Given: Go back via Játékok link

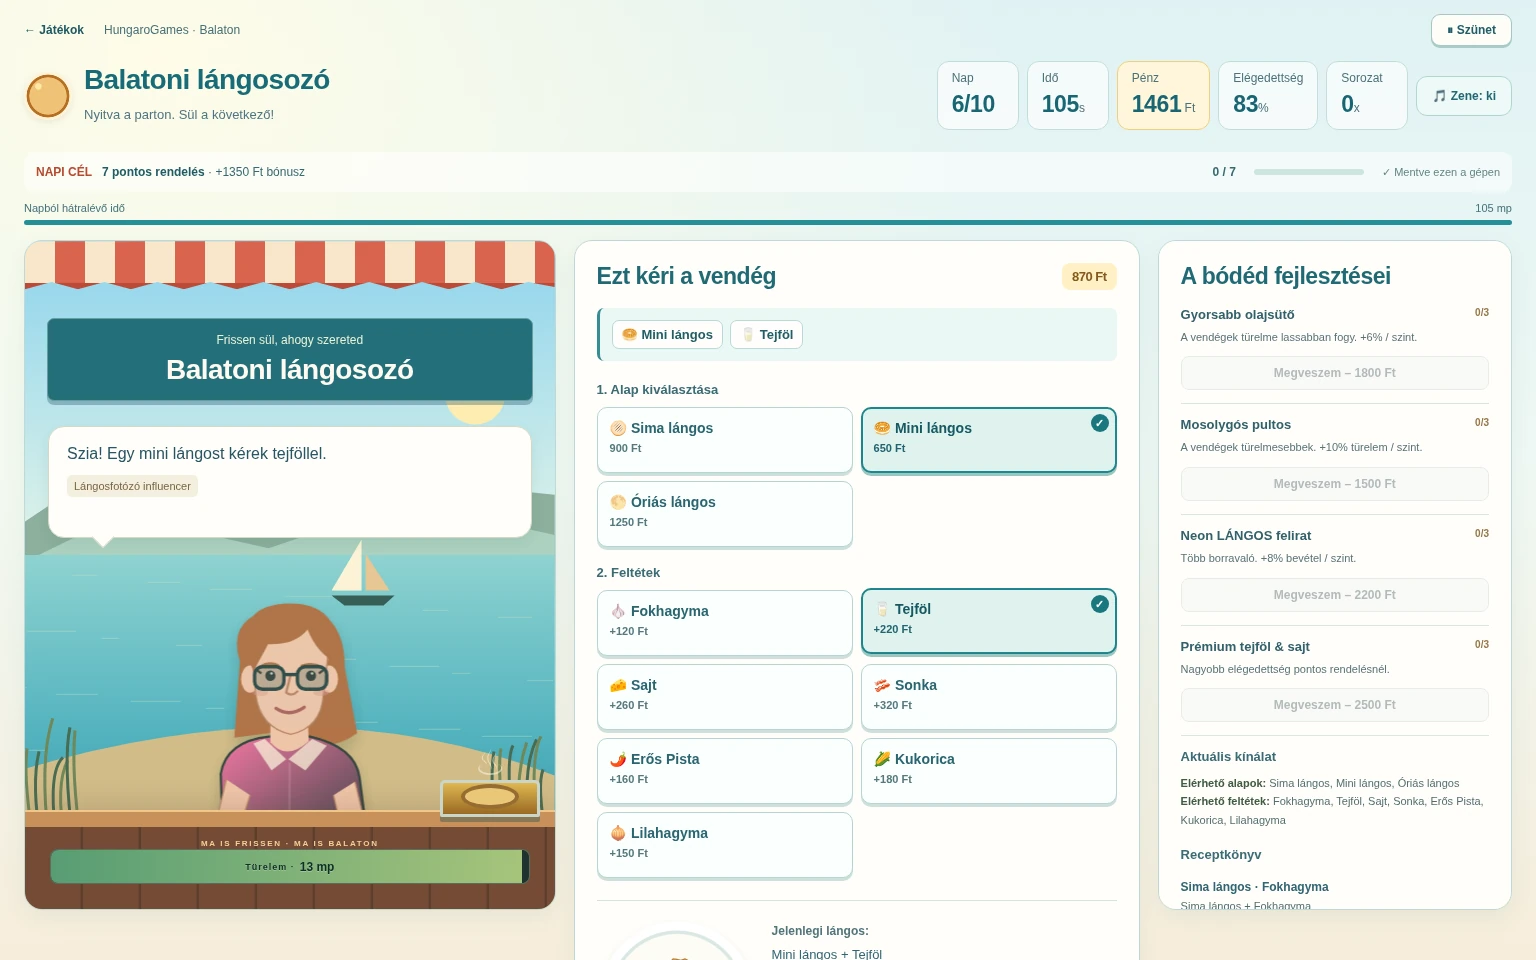Looking at the screenshot, I should point(54,30).
